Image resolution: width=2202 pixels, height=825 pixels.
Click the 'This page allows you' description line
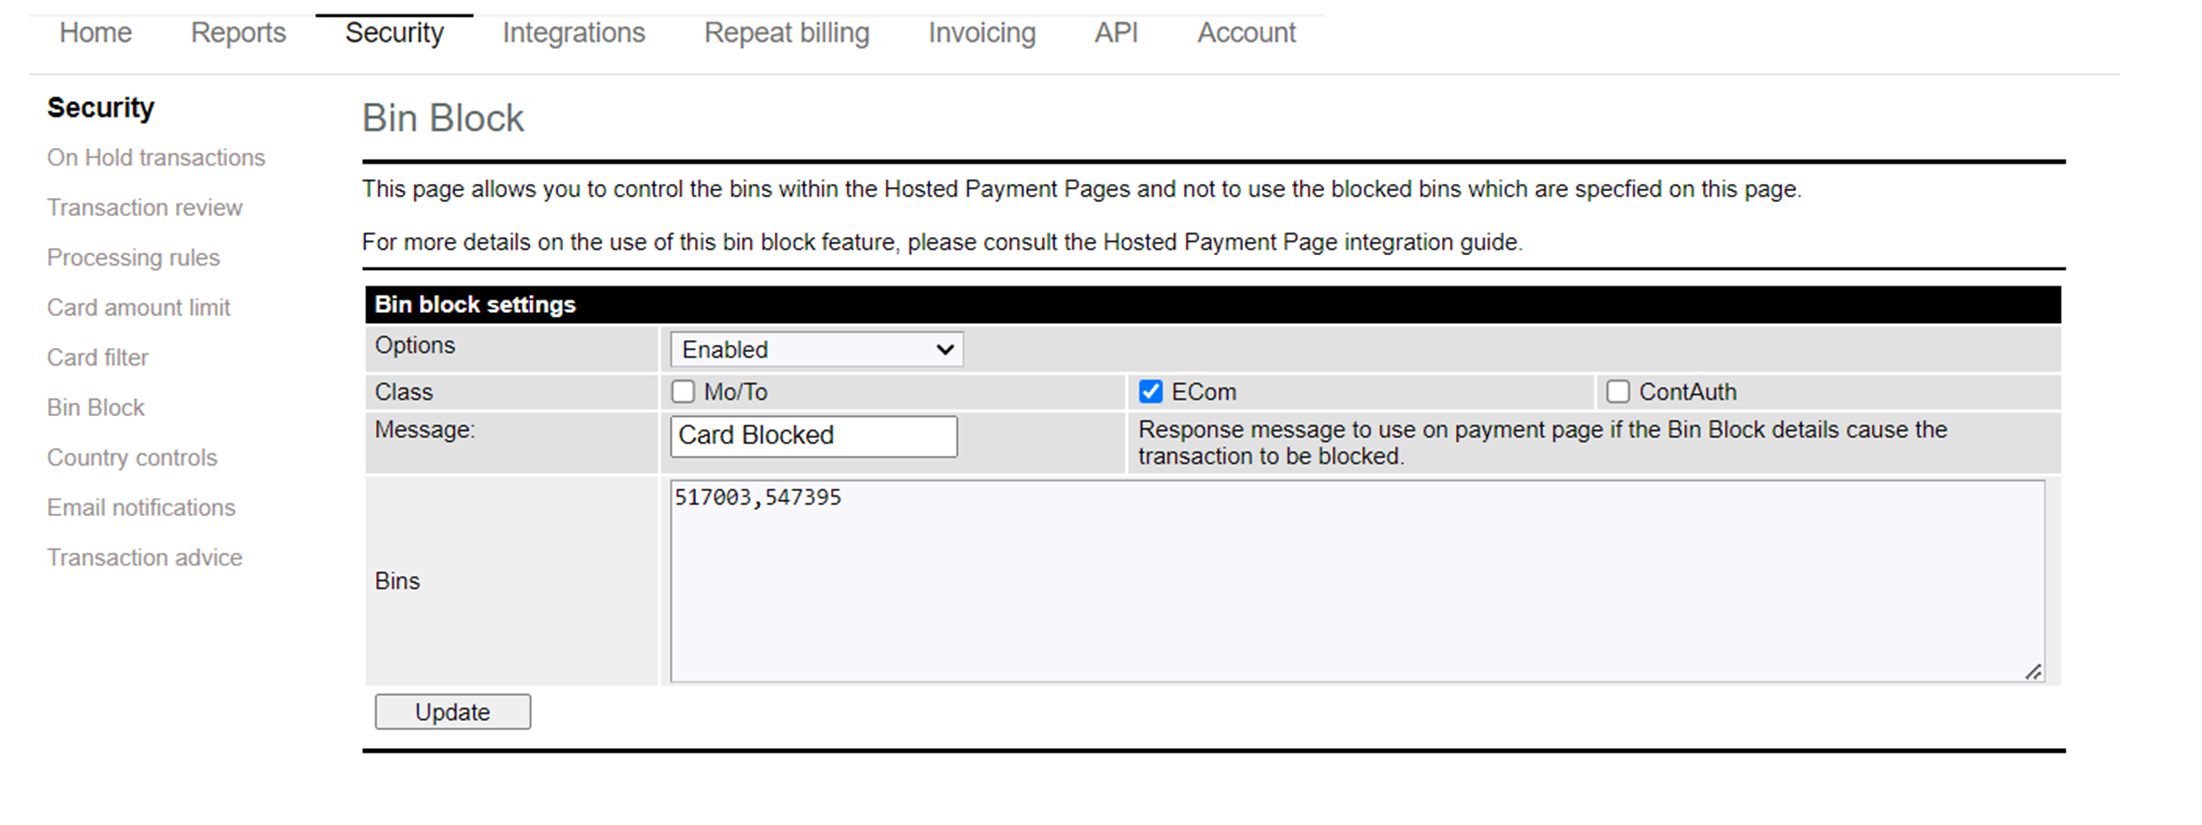click(1082, 189)
